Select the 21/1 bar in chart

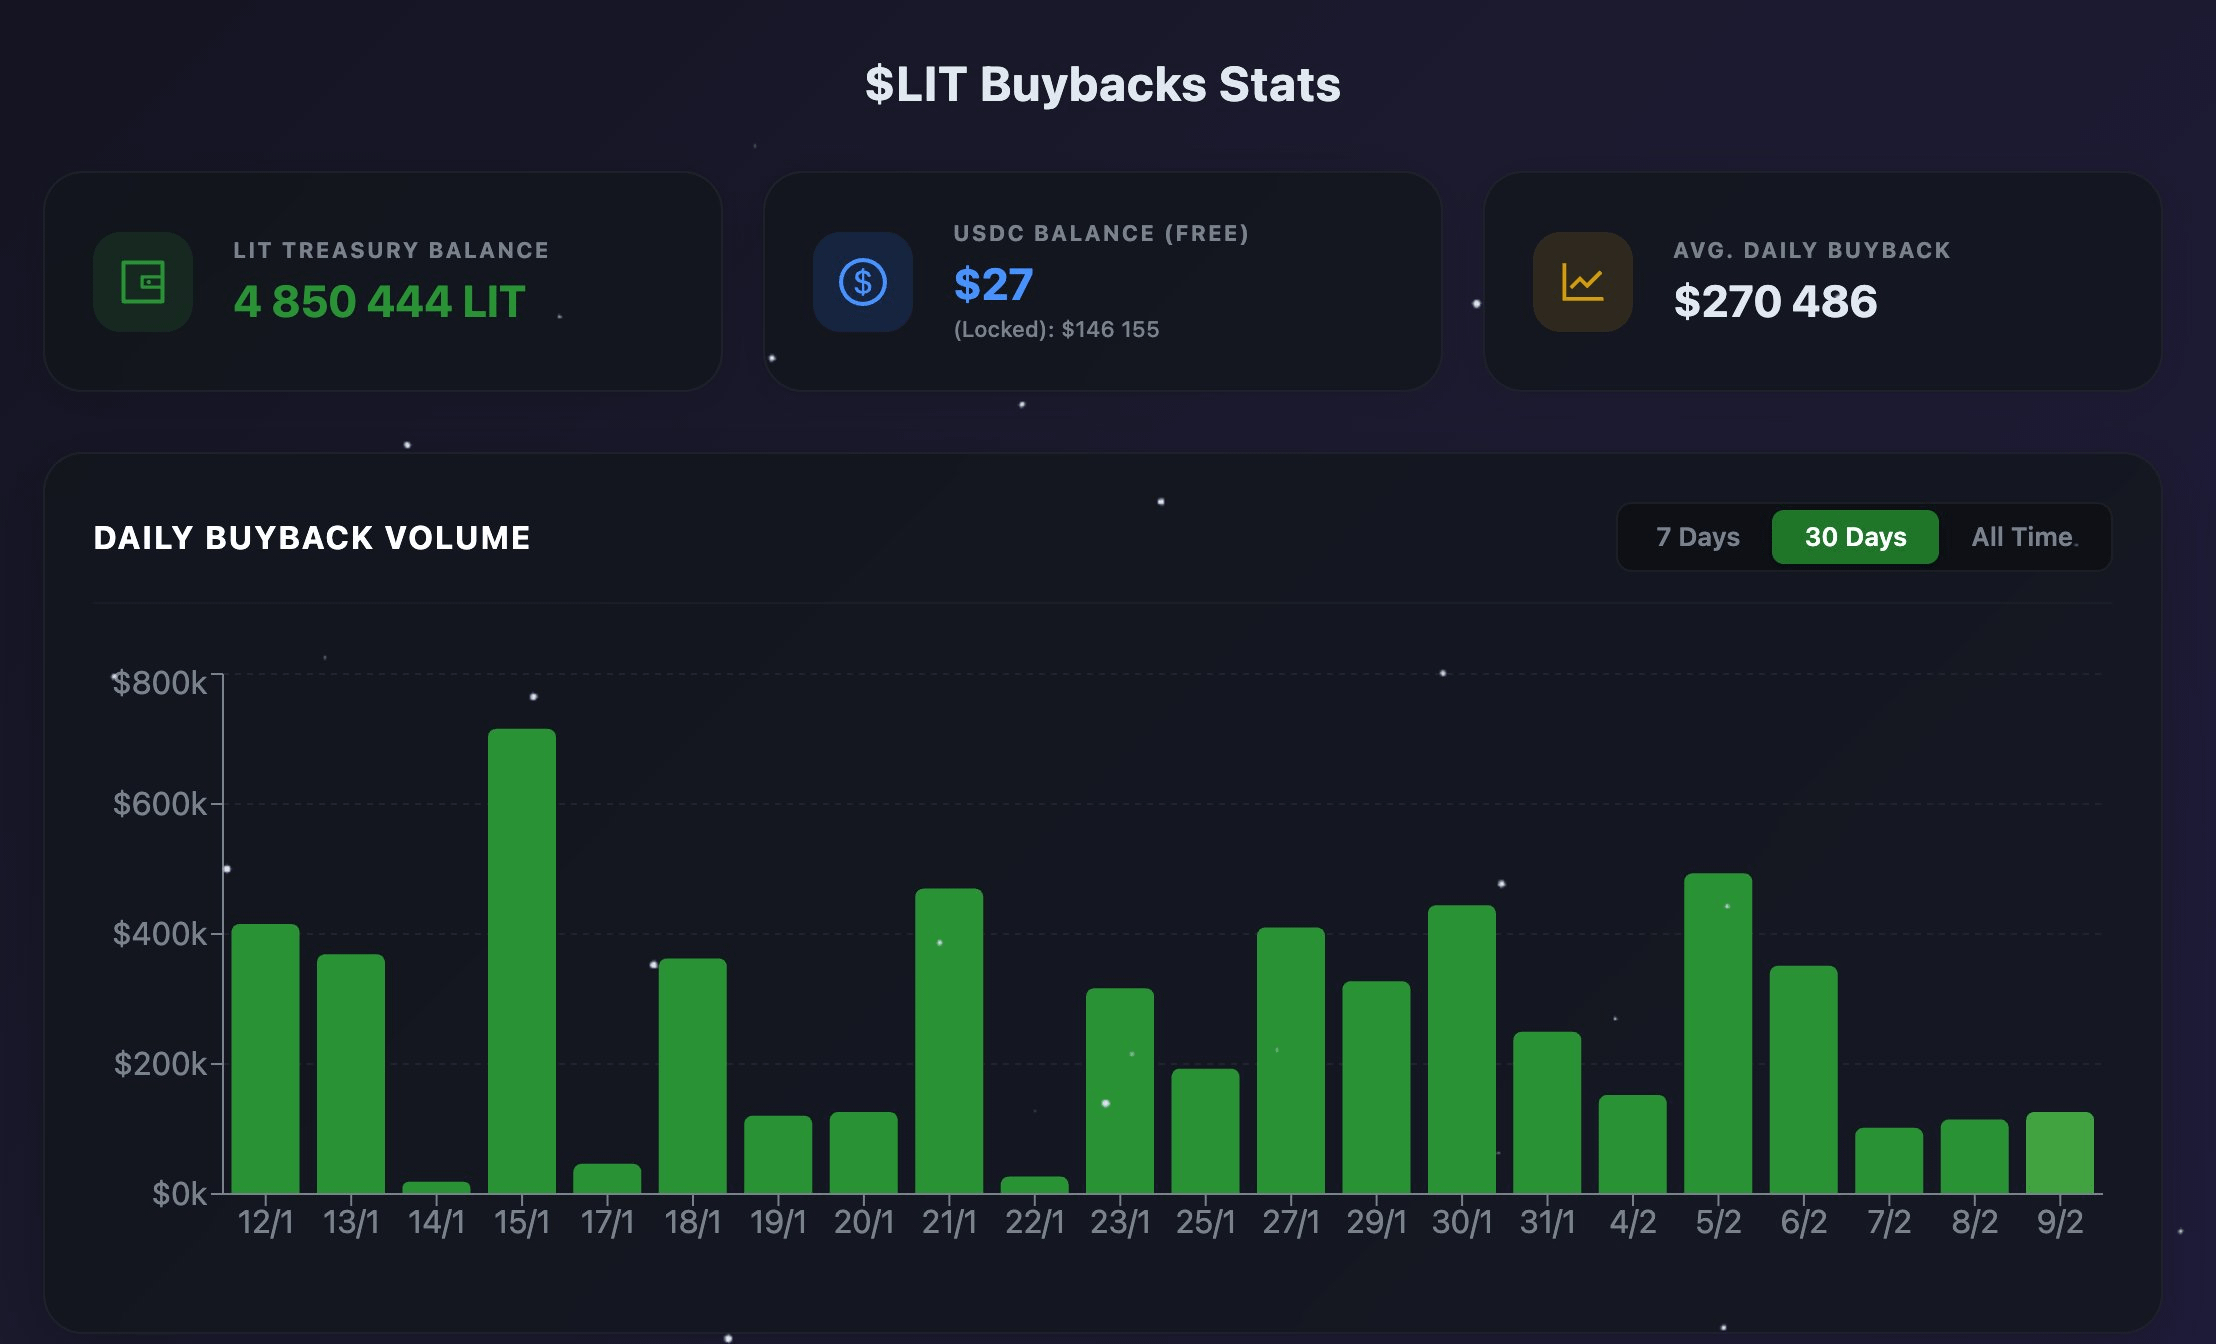click(x=949, y=1040)
